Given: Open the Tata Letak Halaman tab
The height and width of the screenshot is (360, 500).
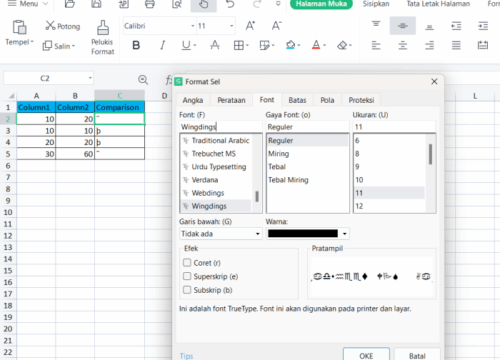Looking at the screenshot, I should click(438, 4).
